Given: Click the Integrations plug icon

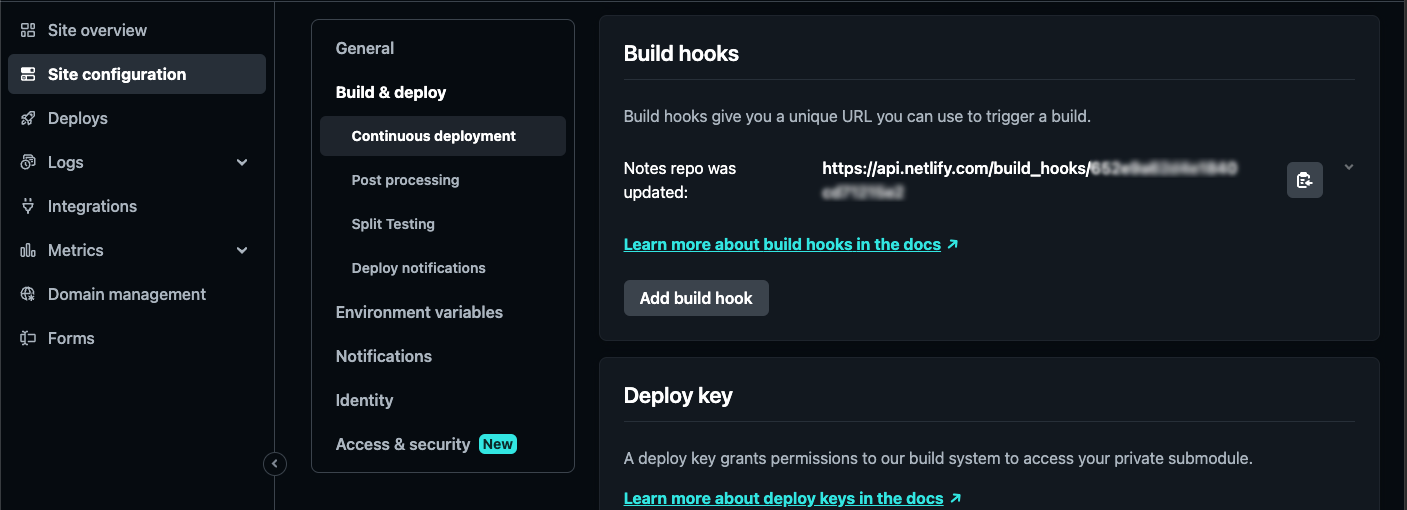Looking at the screenshot, I should [x=28, y=206].
